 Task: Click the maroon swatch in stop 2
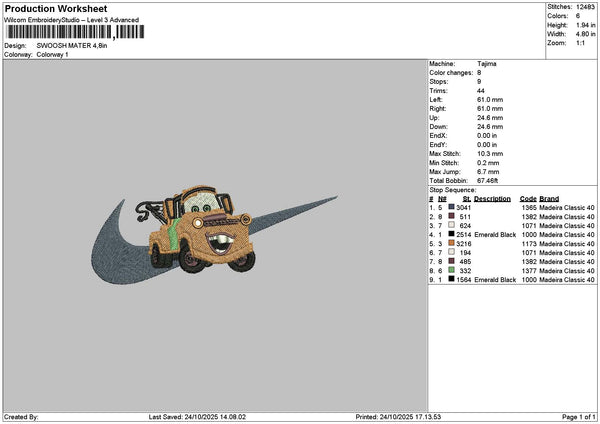[x=452, y=216]
